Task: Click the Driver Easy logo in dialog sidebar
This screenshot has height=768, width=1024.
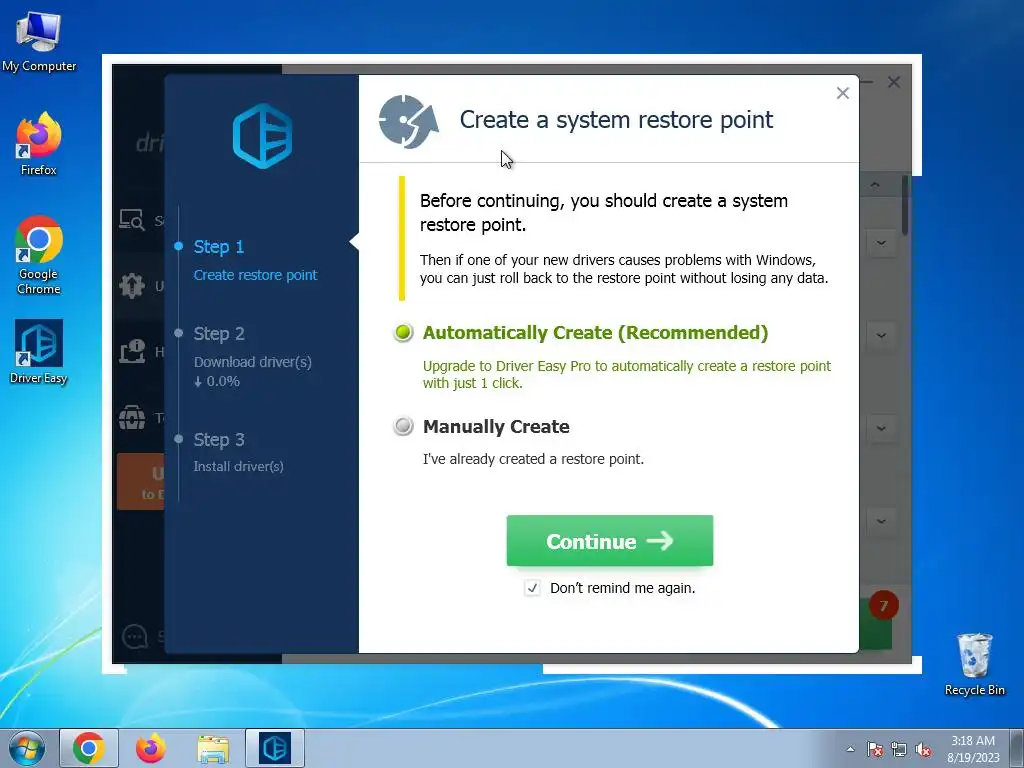Action: (263, 136)
